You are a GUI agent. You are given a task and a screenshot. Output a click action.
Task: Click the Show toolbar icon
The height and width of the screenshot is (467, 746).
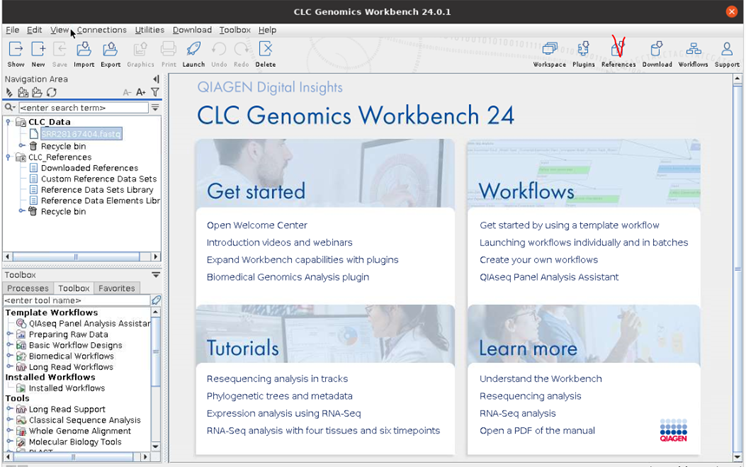pyautogui.click(x=16, y=49)
